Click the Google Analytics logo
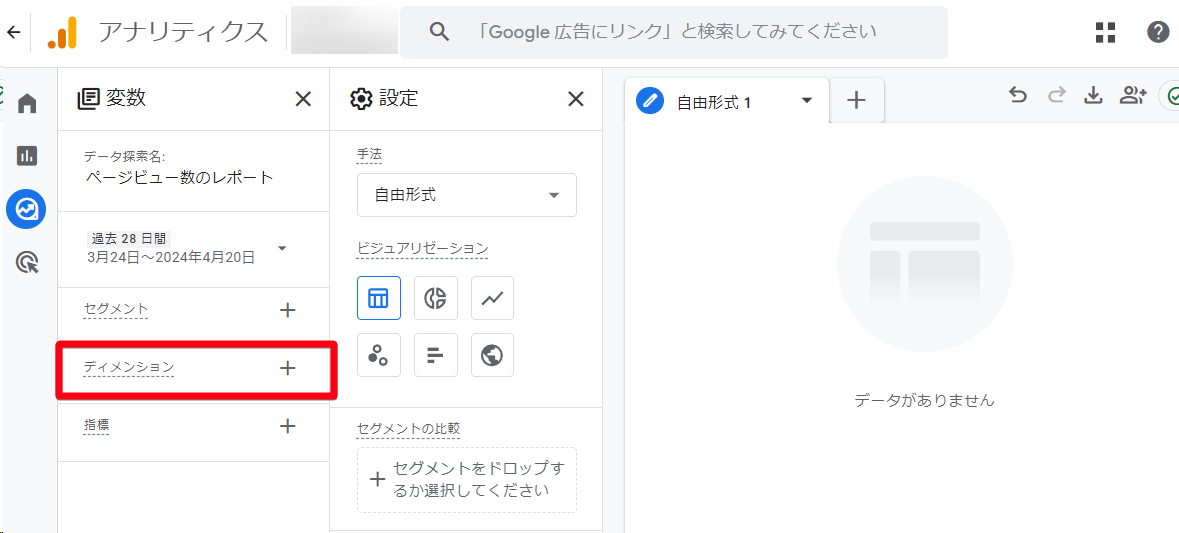Image resolution: width=1179 pixels, height=533 pixels. [62, 32]
